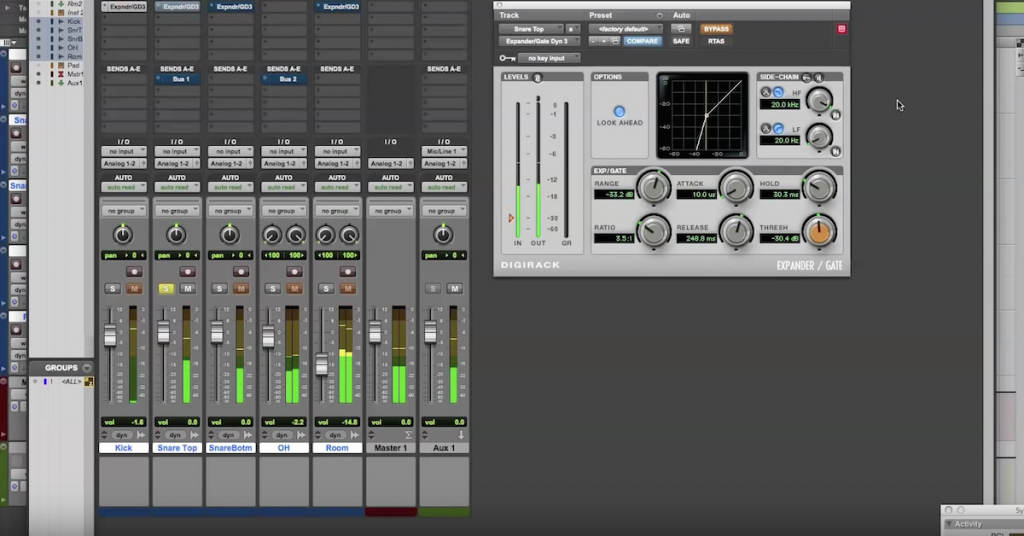The height and width of the screenshot is (536, 1024).
Task: Open the Expander/Gate Dyn 3 plugin selector
Action: (539, 41)
